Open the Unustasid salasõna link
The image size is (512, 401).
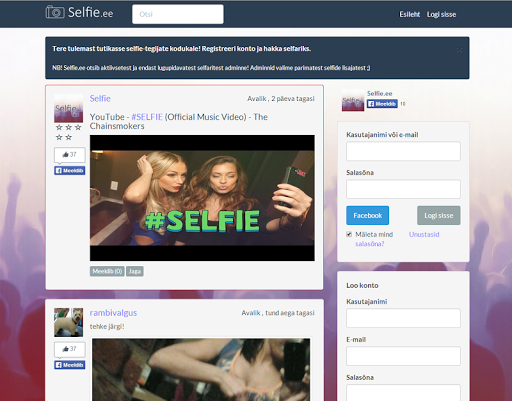tap(397, 239)
